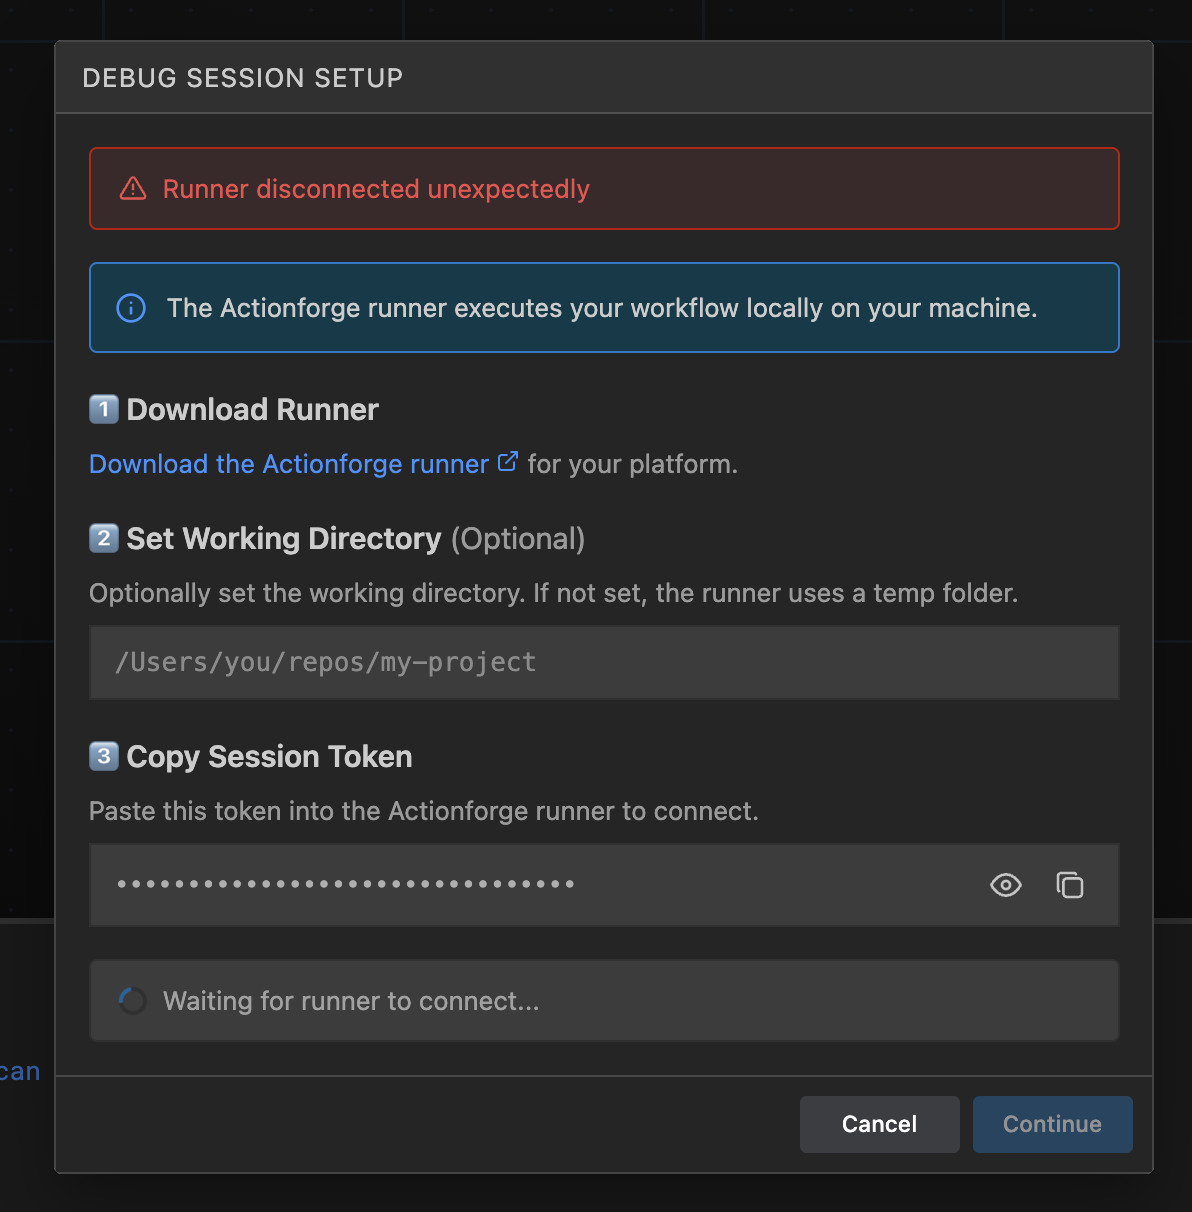1192x1212 pixels.
Task: Click the step 2 number badge
Action: (103, 538)
